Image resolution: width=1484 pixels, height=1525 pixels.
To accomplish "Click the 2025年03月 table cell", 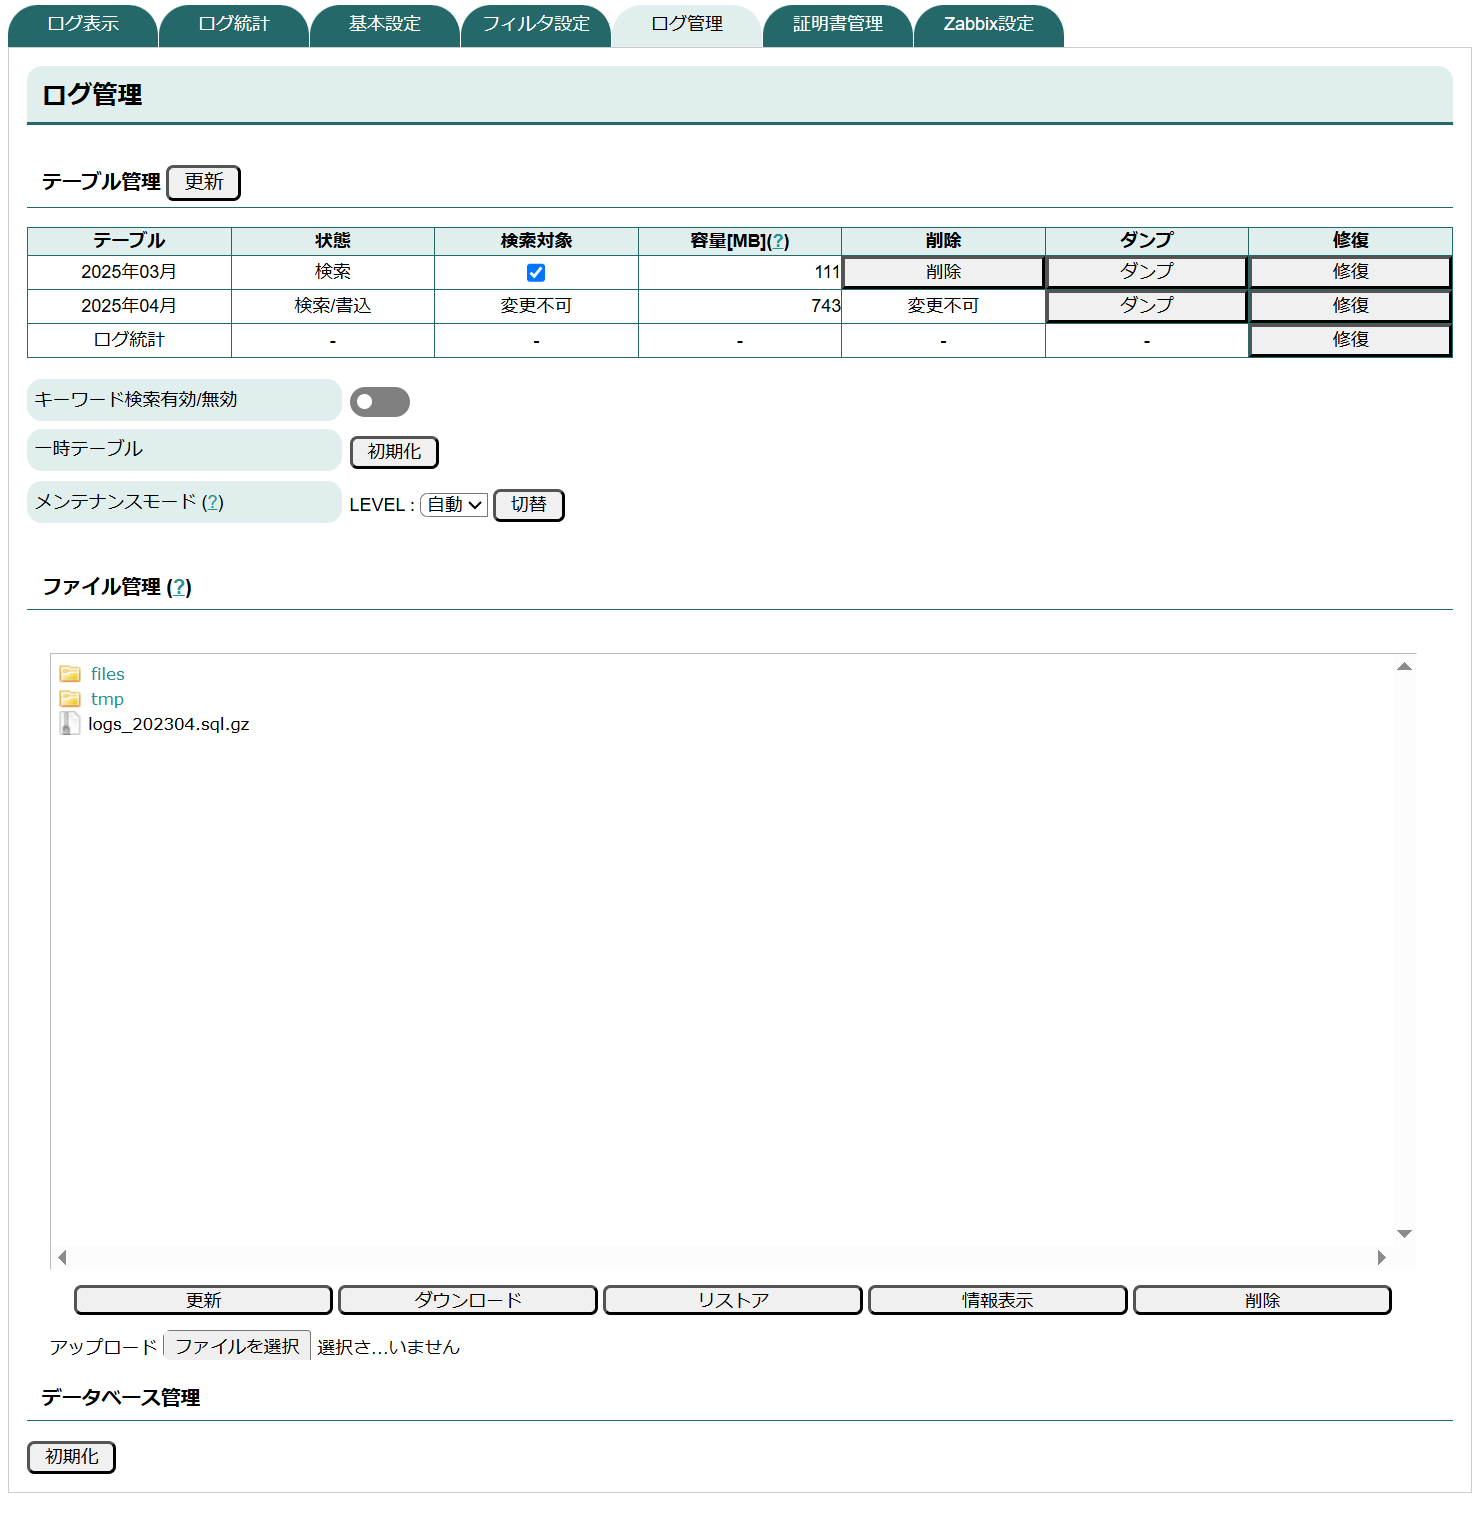I will pos(129,272).
